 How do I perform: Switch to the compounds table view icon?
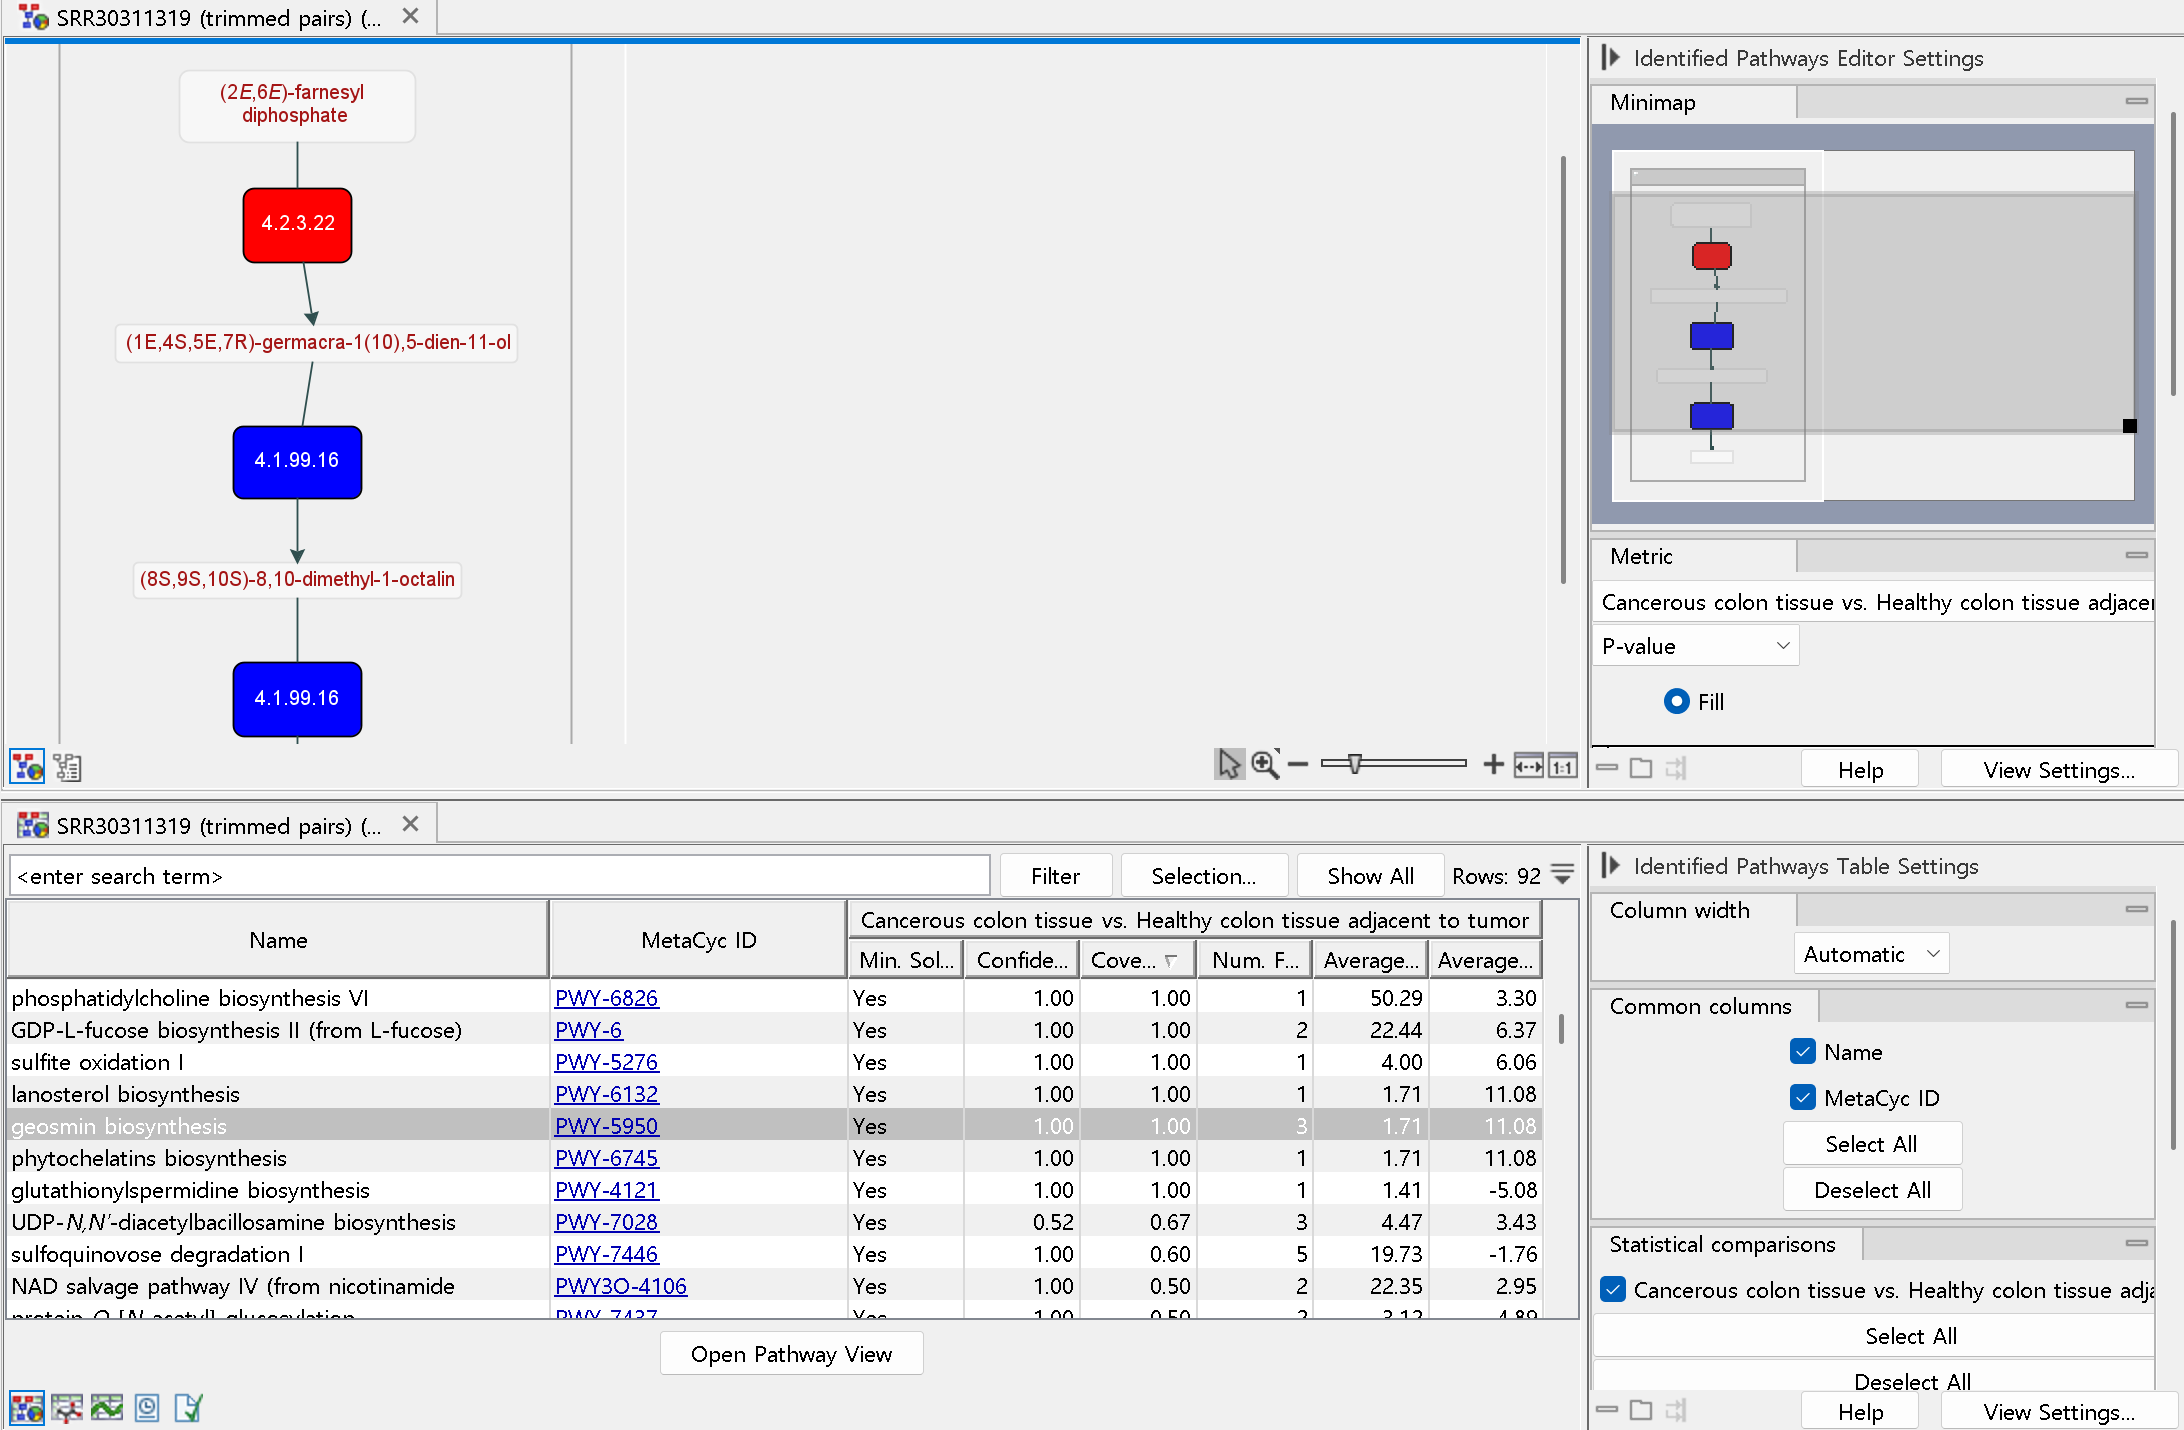click(67, 1408)
